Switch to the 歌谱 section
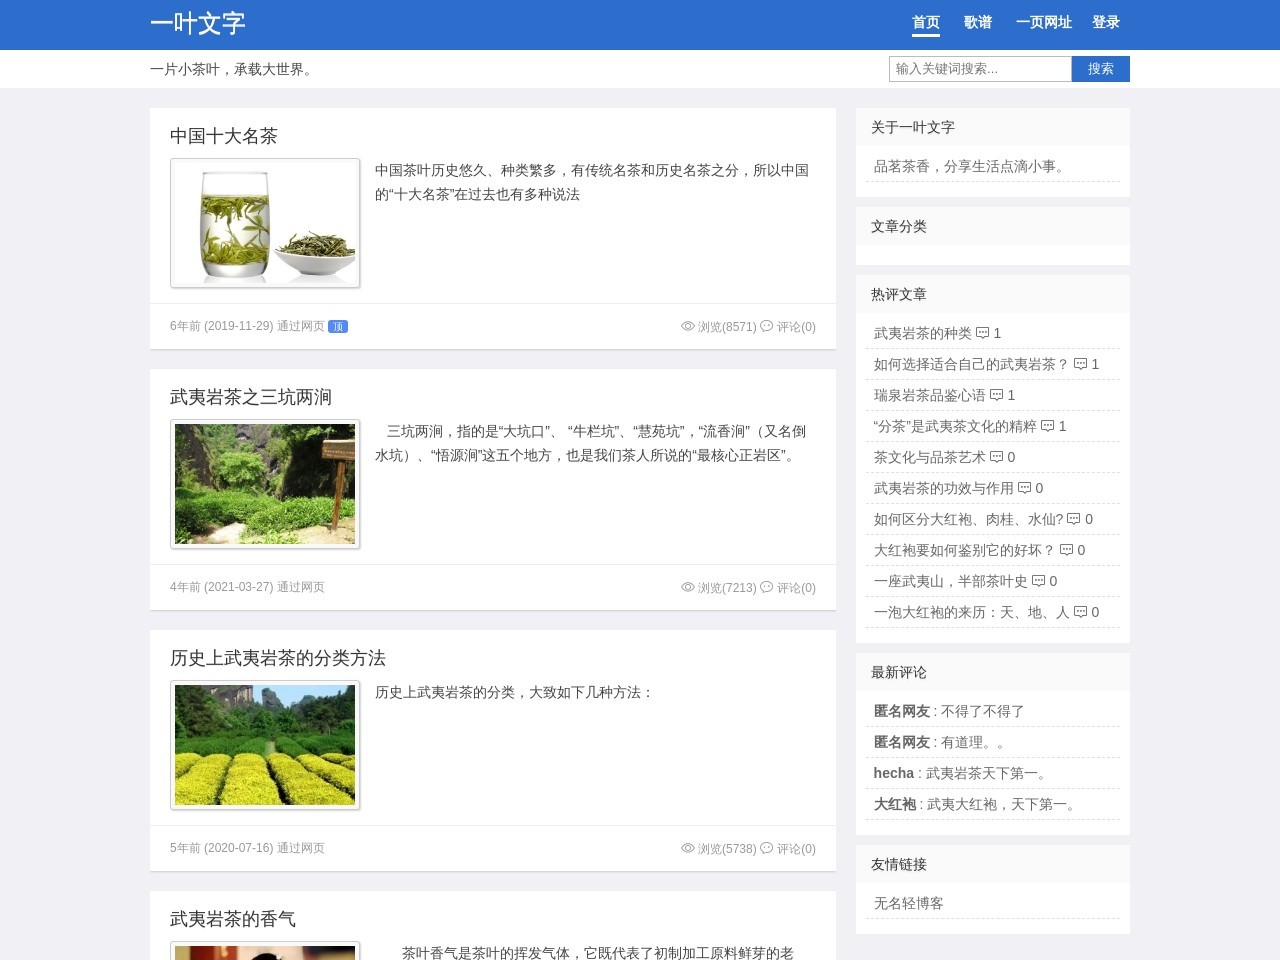 978,21
